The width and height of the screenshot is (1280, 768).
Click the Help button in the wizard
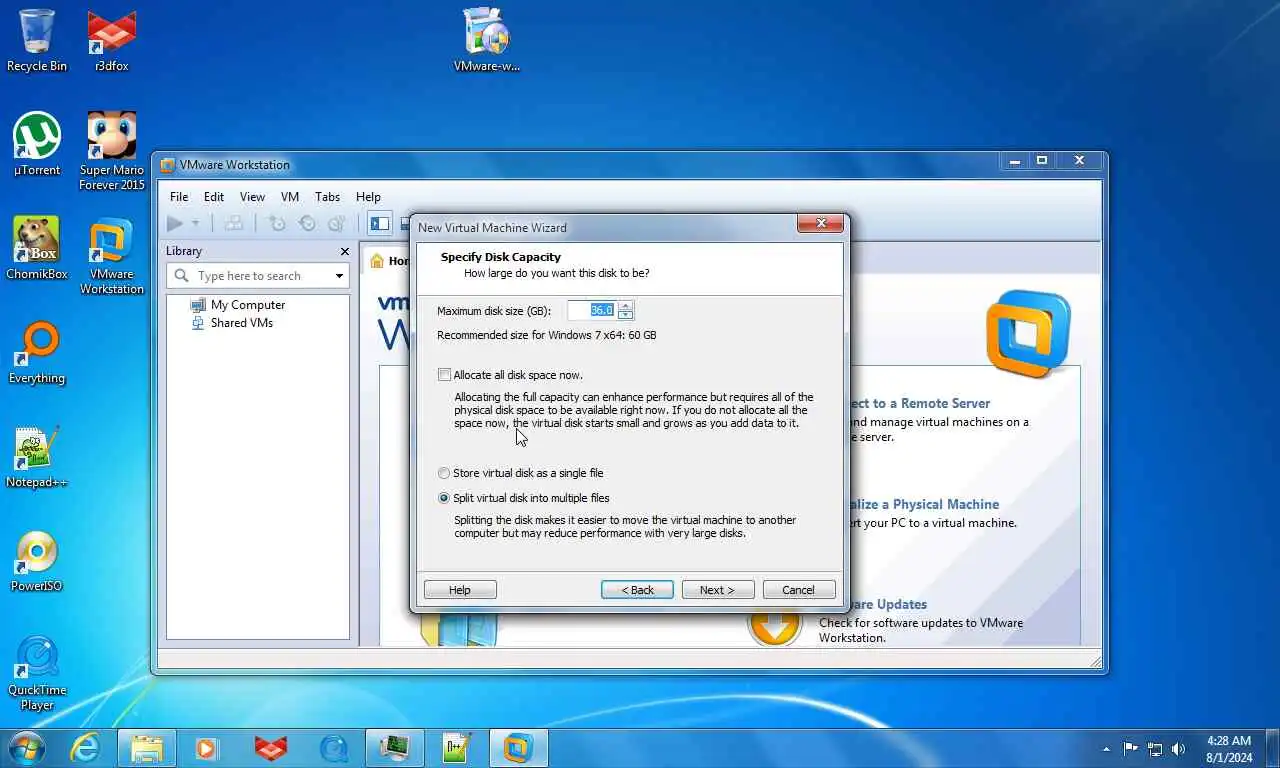pyautogui.click(x=460, y=590)
